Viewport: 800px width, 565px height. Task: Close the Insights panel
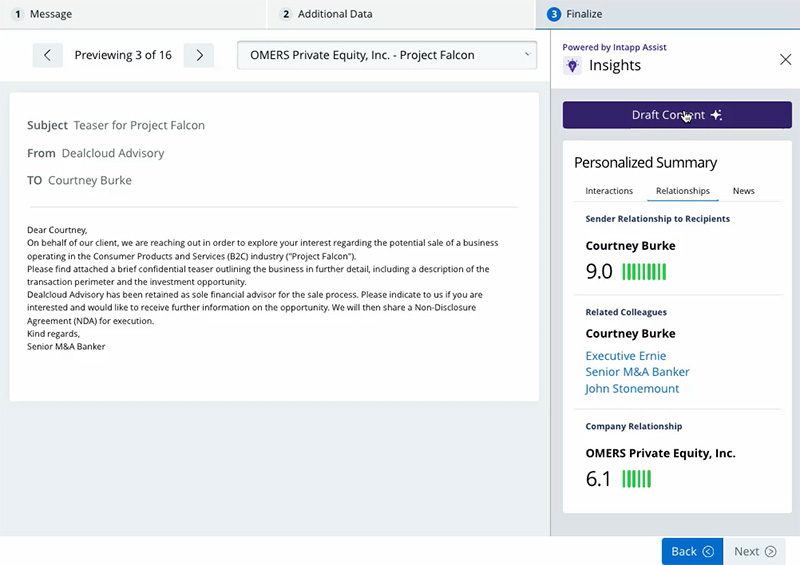pyautogui.click(x=785, y=59)
